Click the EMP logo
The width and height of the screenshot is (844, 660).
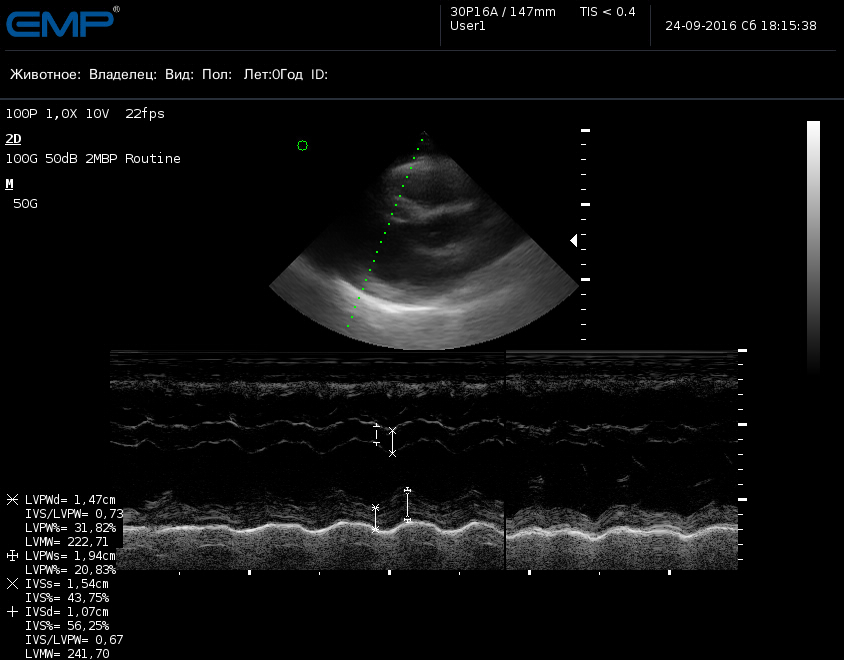pyautogui.click(x=62, y=23)
